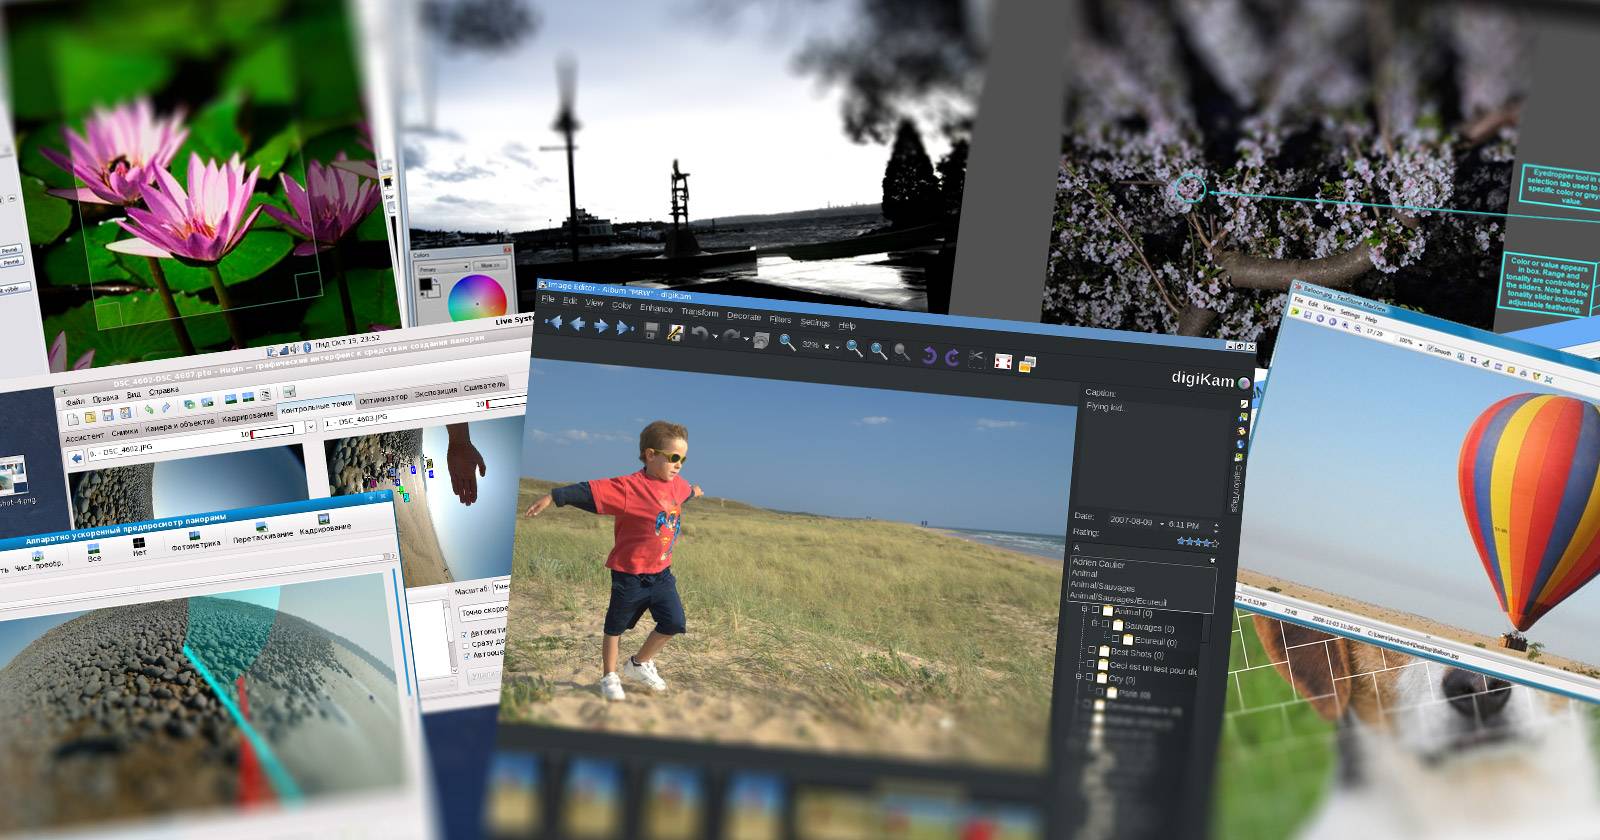Toggle the Сразу до... checkbox in Hugin
The width and height of the screenshot is (1600, 840).
(x=465, y=646)
